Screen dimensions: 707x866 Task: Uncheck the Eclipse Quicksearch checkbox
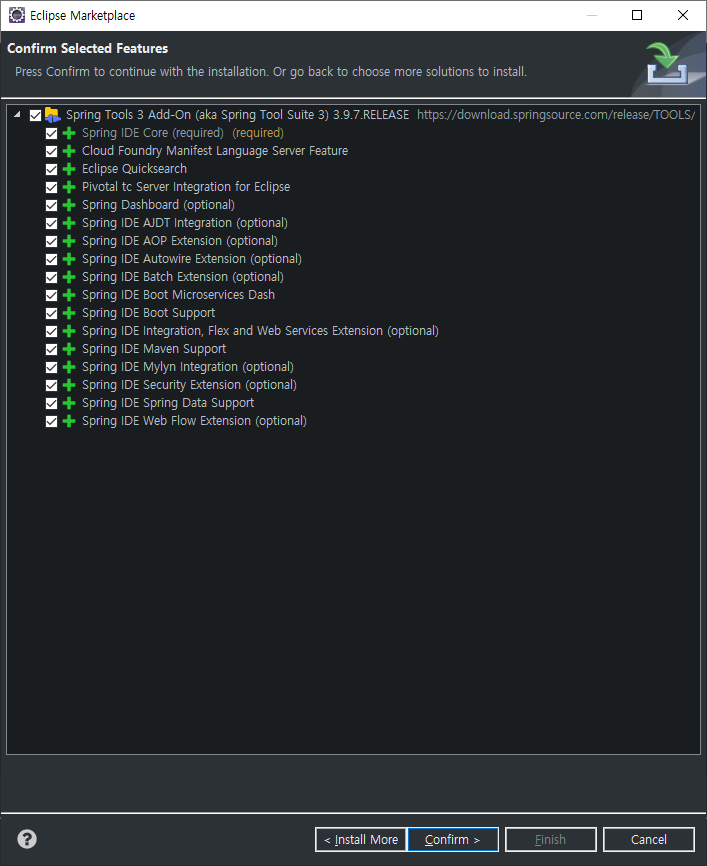pyautogui.click(x=51, y=170)
